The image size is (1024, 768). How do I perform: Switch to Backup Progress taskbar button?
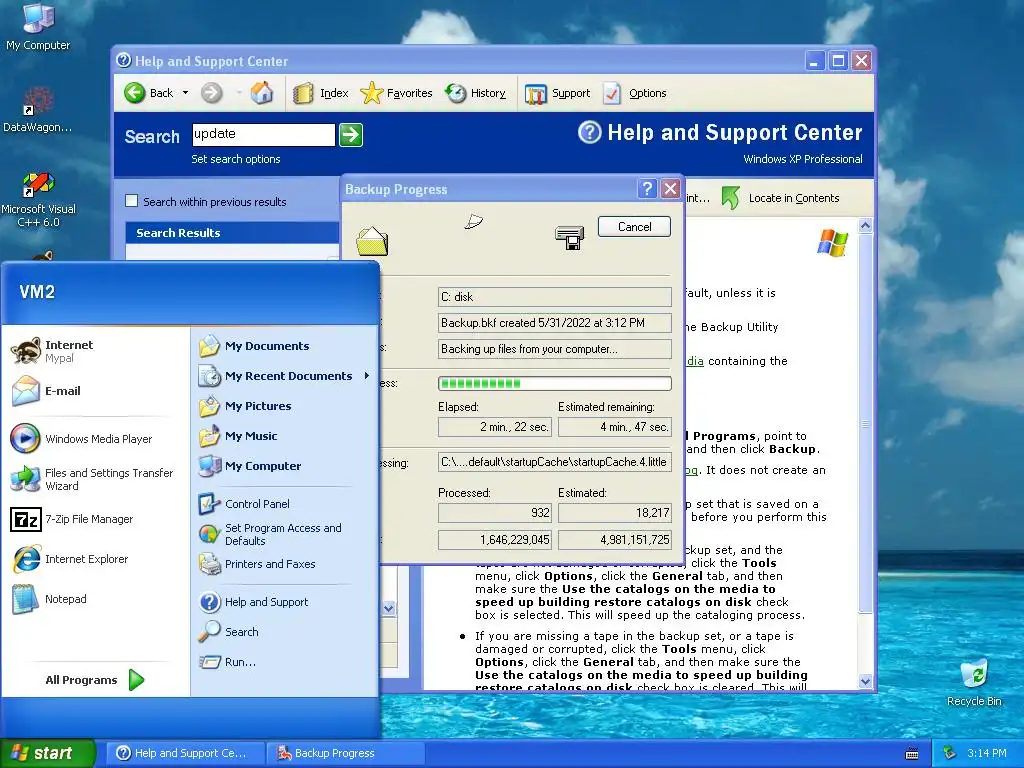pos(345,753)
